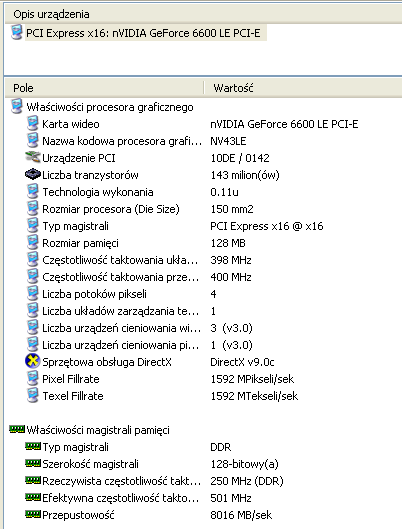Click the value 143 milion(ów)
This screenshot has height=529, width=402.
click(245, 175)
